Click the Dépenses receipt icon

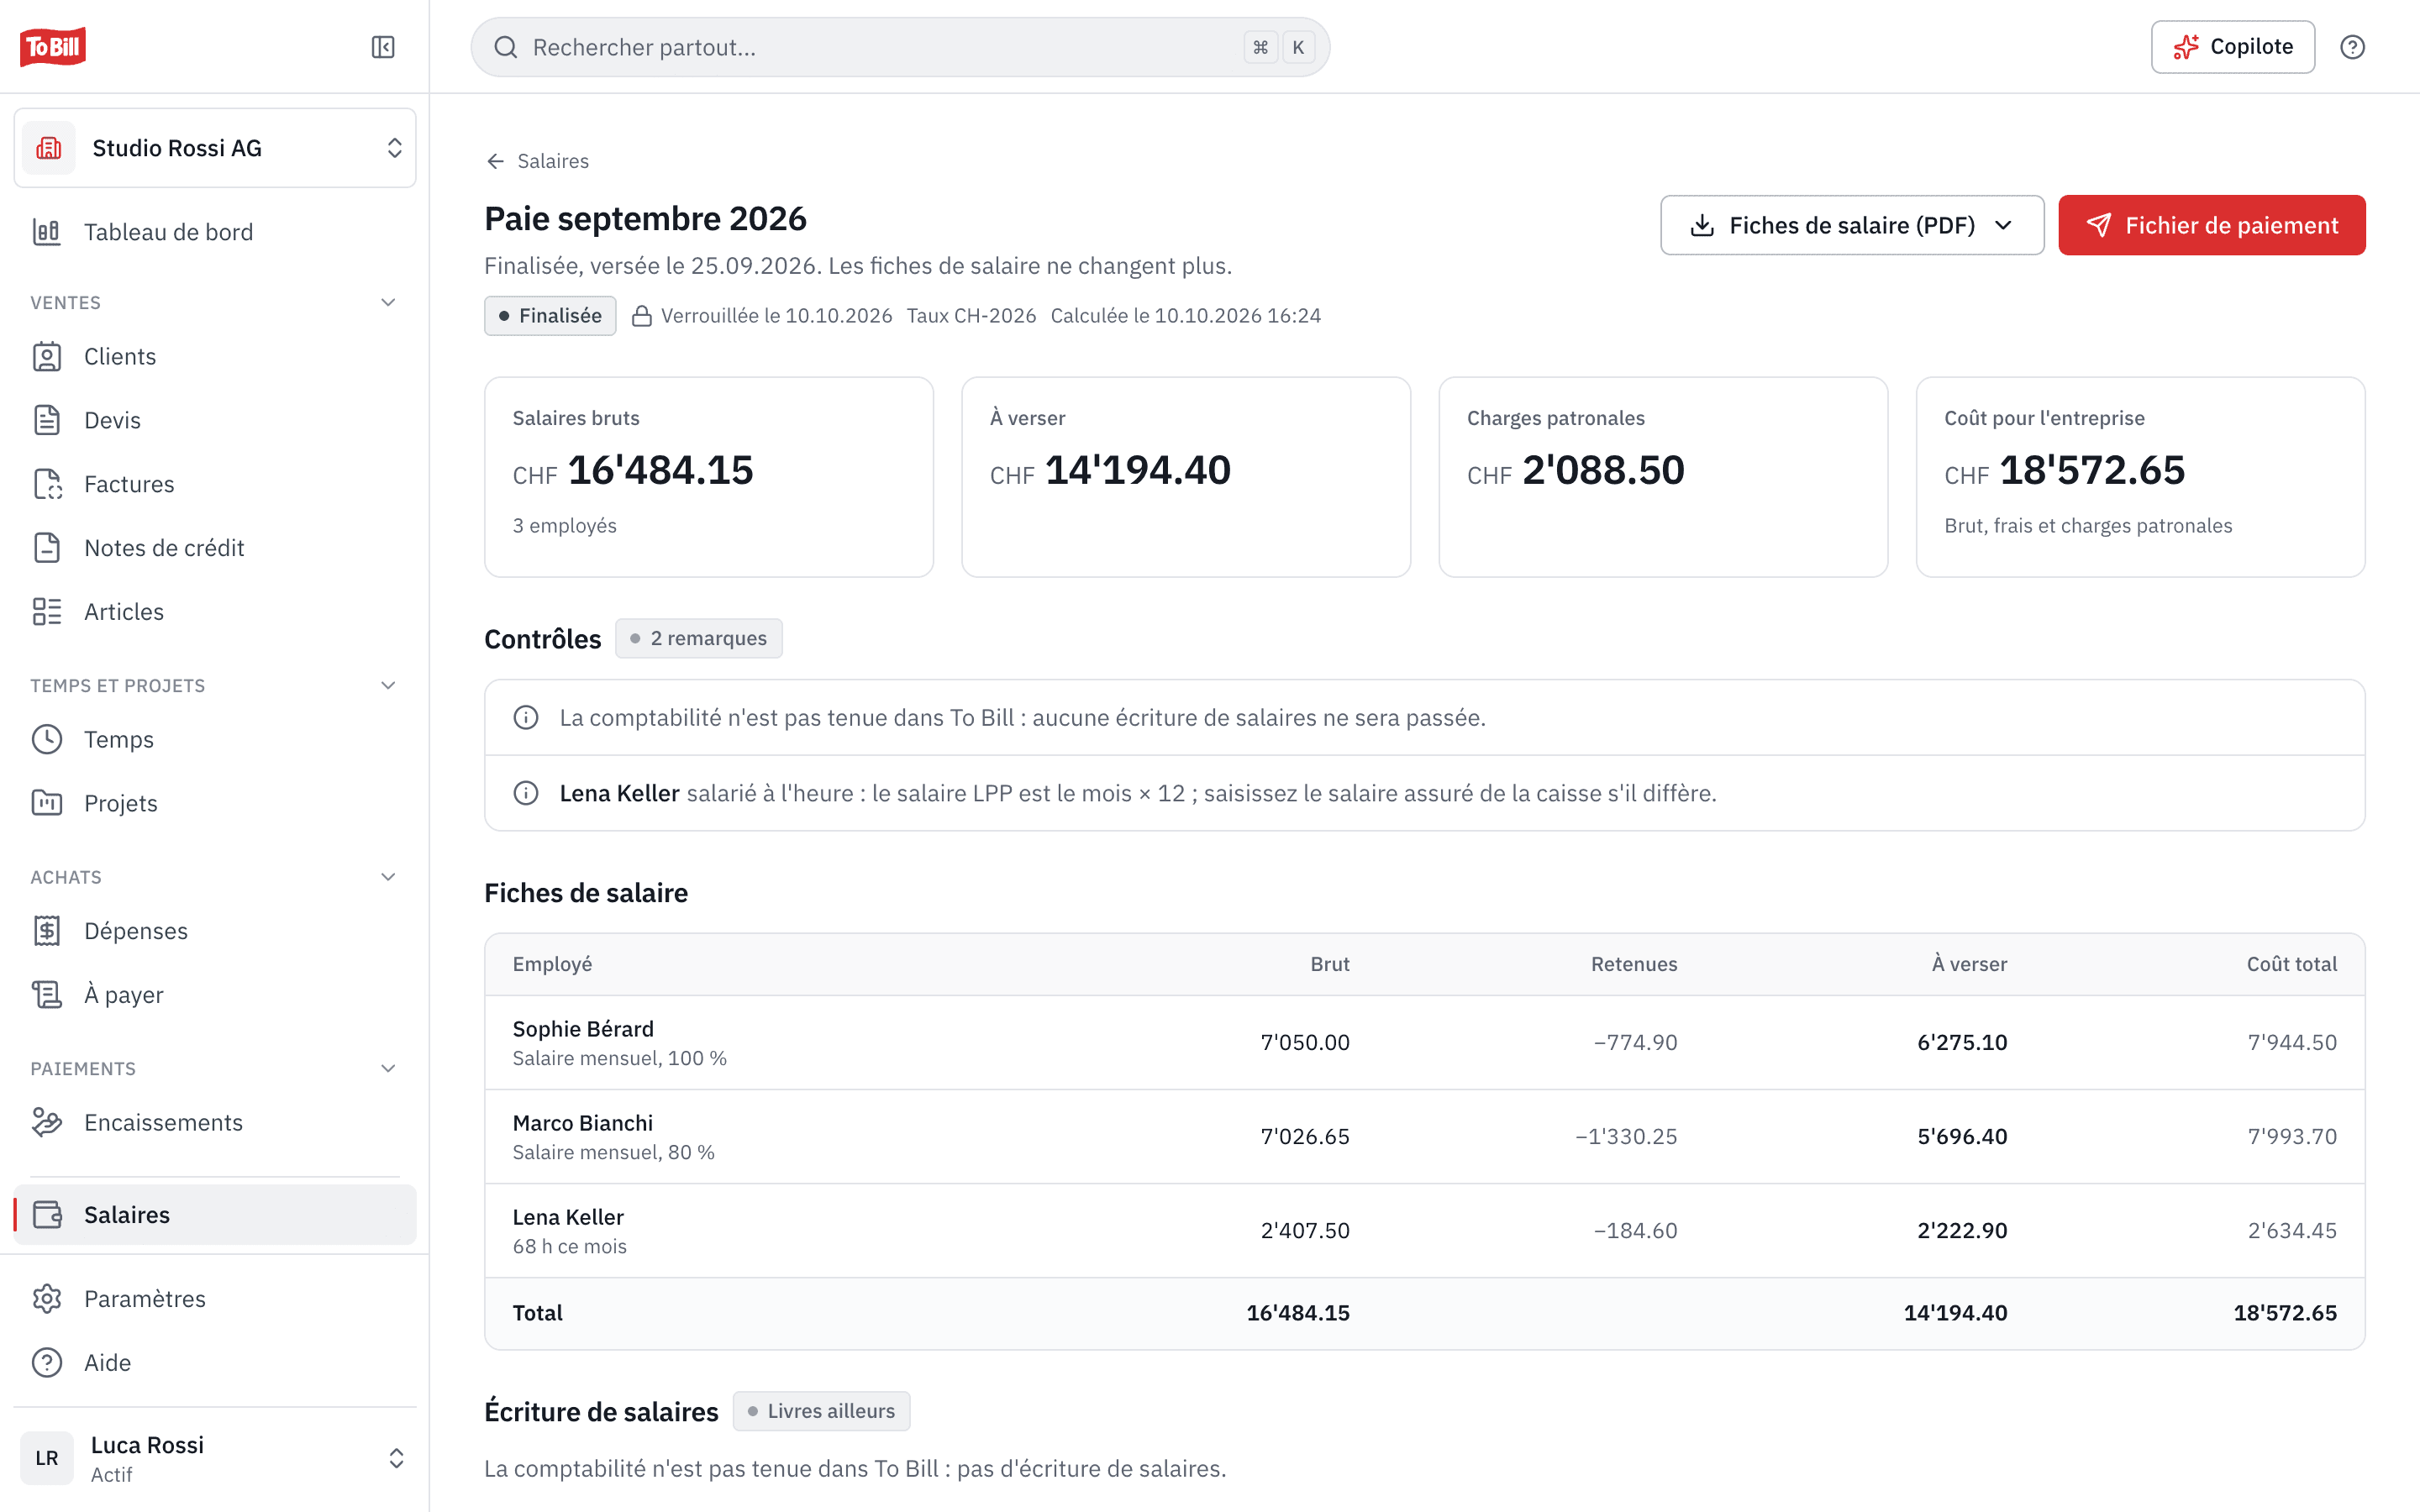coord(47,931)
